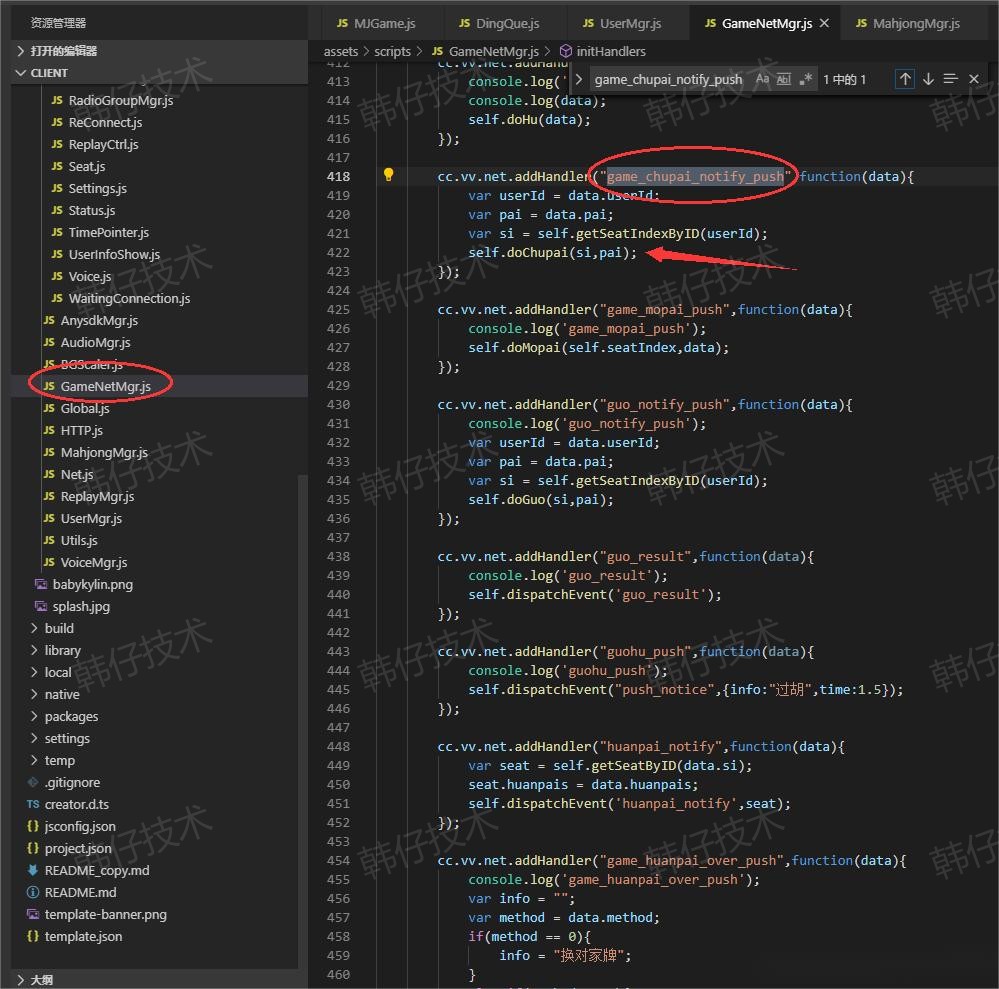Expand the temp folder
This screenshot has width=999, height=989.
point(59,761)
